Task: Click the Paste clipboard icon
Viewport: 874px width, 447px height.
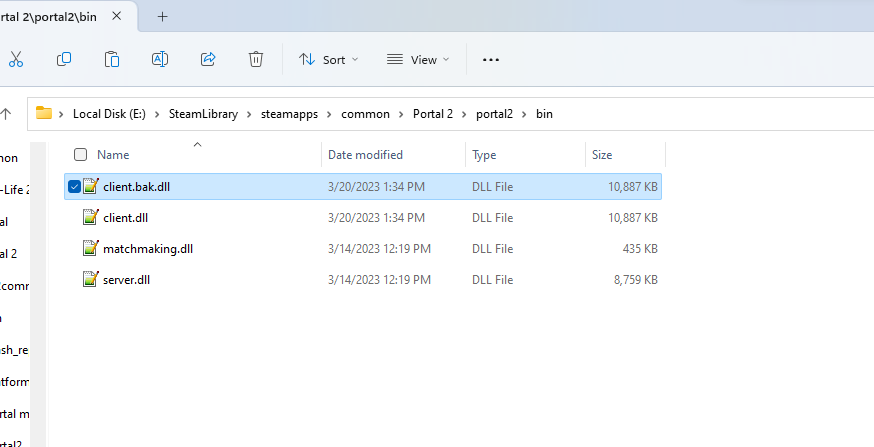Action: 112,59
